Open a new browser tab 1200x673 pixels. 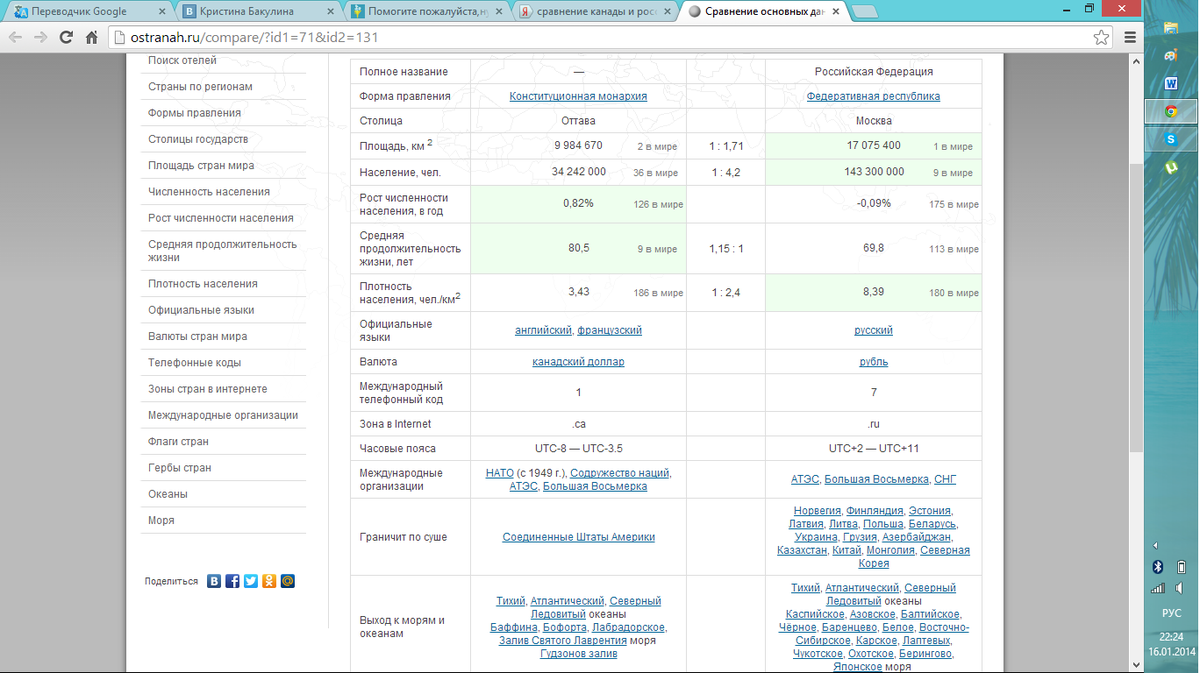click(x=865, y=12)
